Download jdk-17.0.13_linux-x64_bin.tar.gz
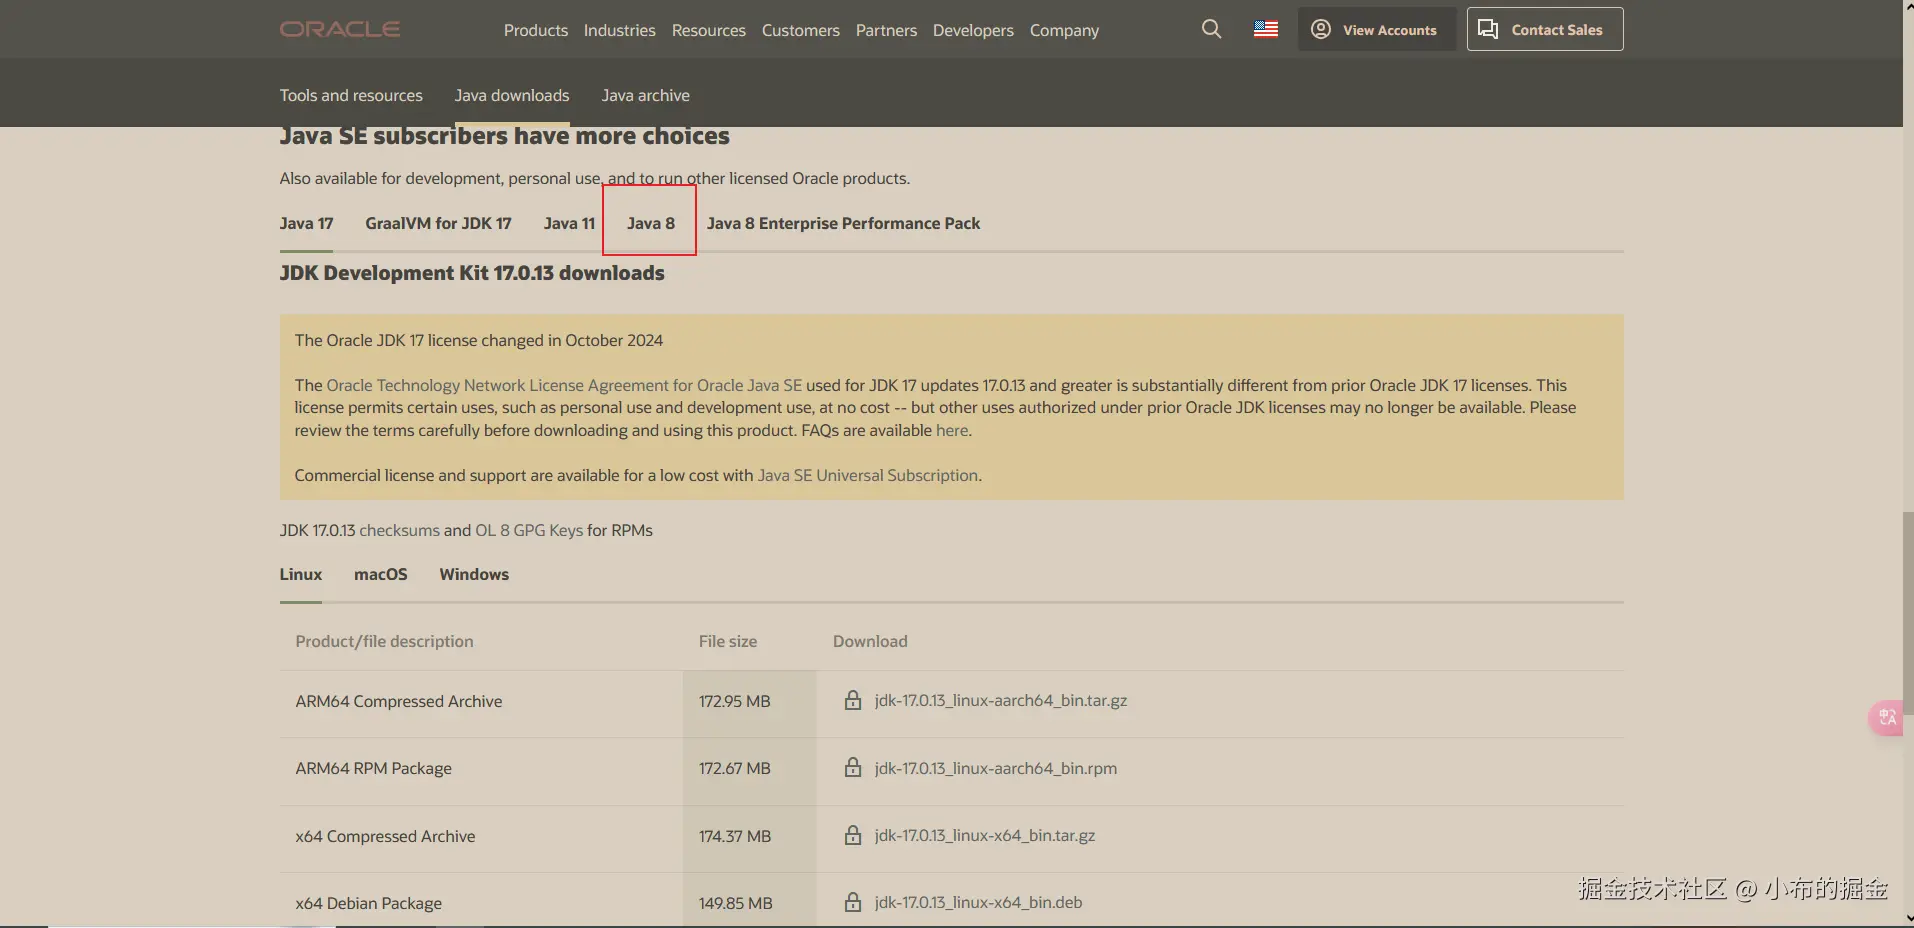The width and height of the screenshot is (1914, 928). (985, 835)
